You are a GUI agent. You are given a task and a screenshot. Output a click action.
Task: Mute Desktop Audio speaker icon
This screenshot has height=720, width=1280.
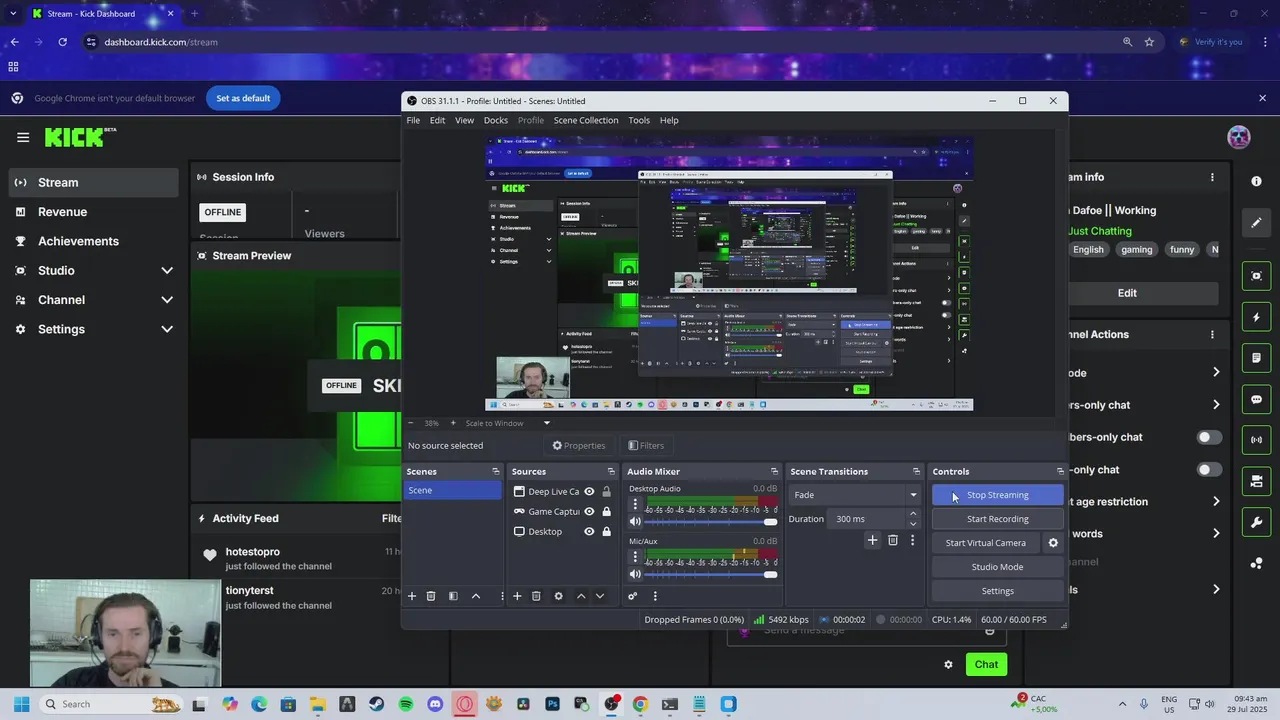(635, 522)
